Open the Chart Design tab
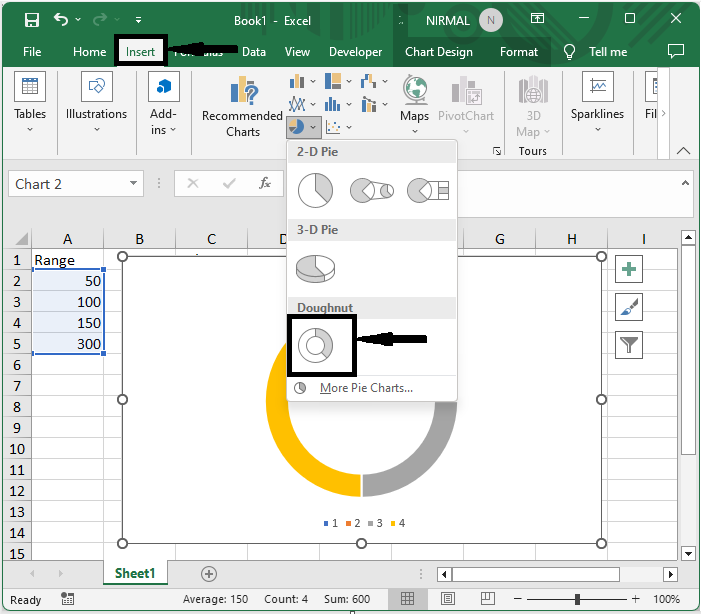Image resolution: width=701 pixels, height=614 pixels. pyautogui.click(x=439, y=52)
